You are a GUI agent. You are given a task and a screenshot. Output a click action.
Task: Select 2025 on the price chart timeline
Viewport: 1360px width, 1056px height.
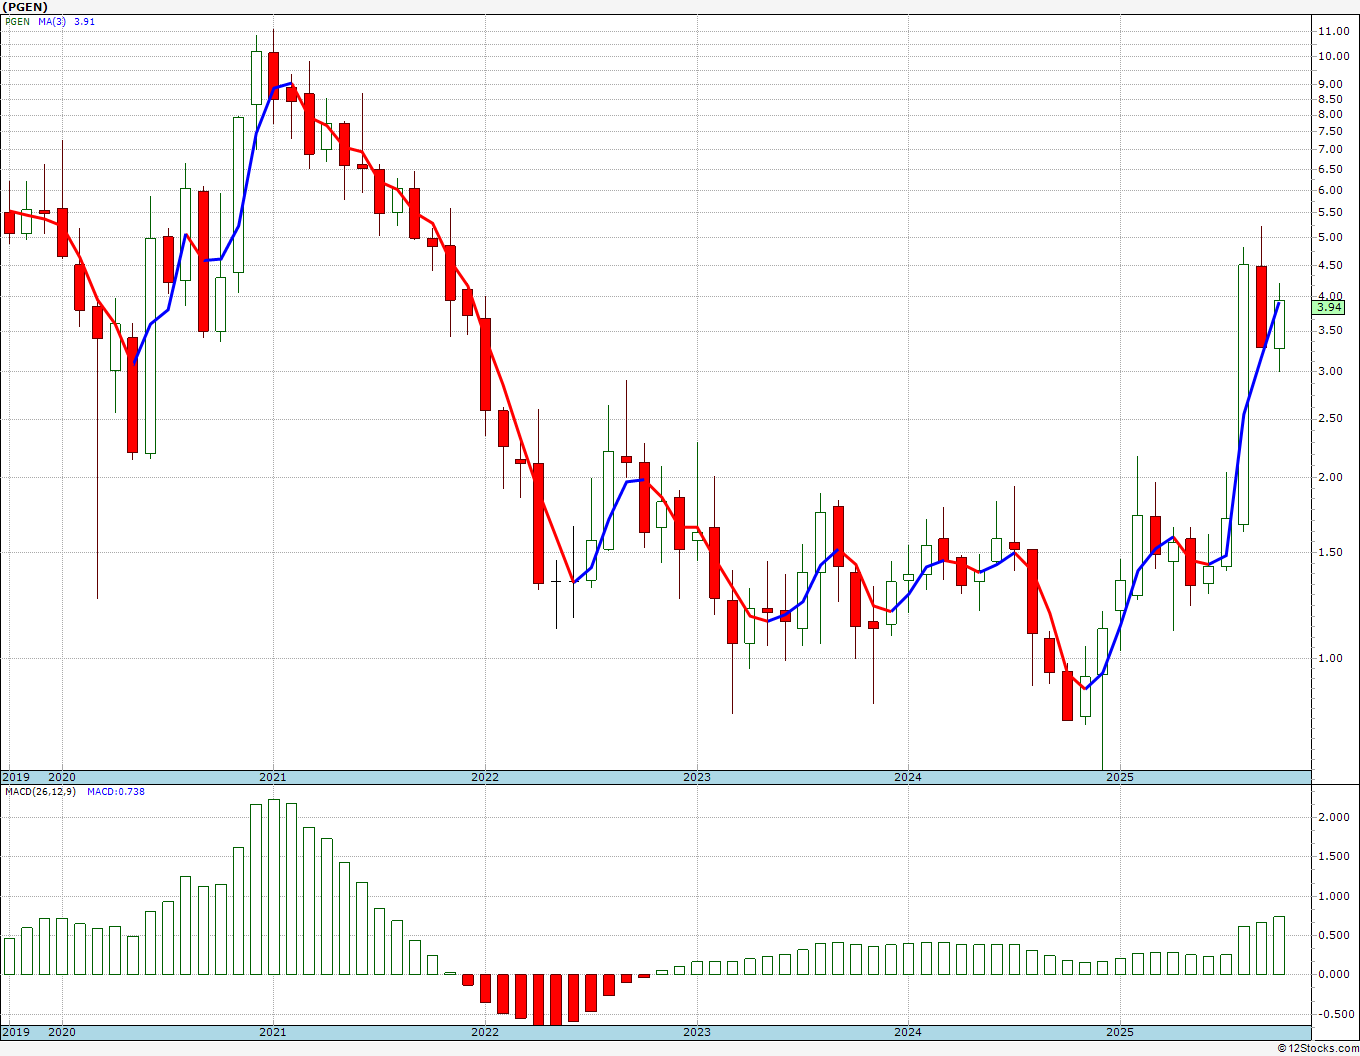tap(1120, 777)
